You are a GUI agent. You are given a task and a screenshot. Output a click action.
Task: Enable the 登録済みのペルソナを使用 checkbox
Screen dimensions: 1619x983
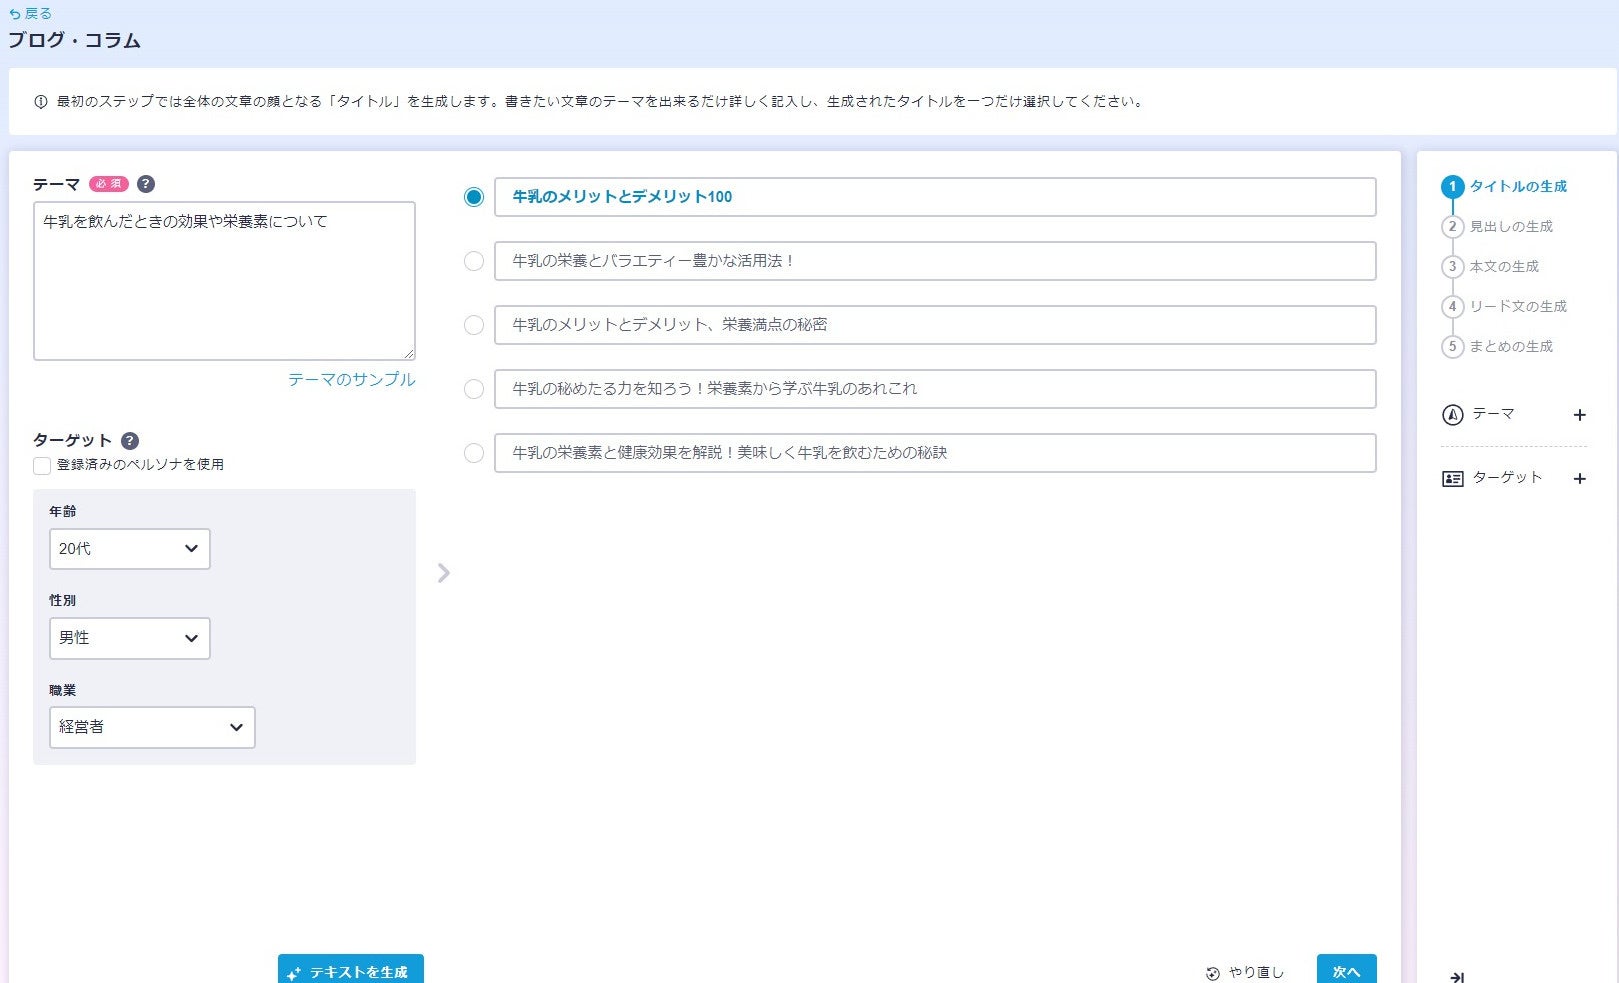click(x=42, y=466)
